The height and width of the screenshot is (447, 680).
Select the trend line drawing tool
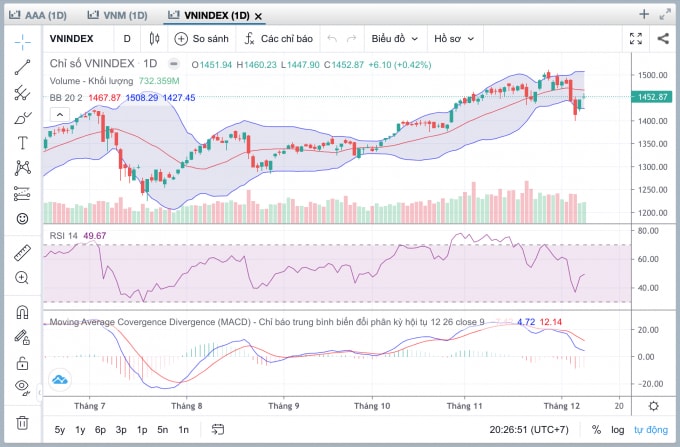(23, 67)
